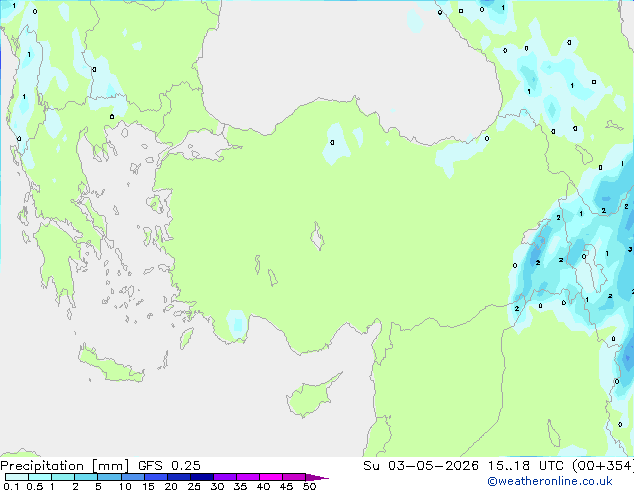Click the 'Precipitation [mm]' title text
The image size is (634, 490).
(65, 466)
